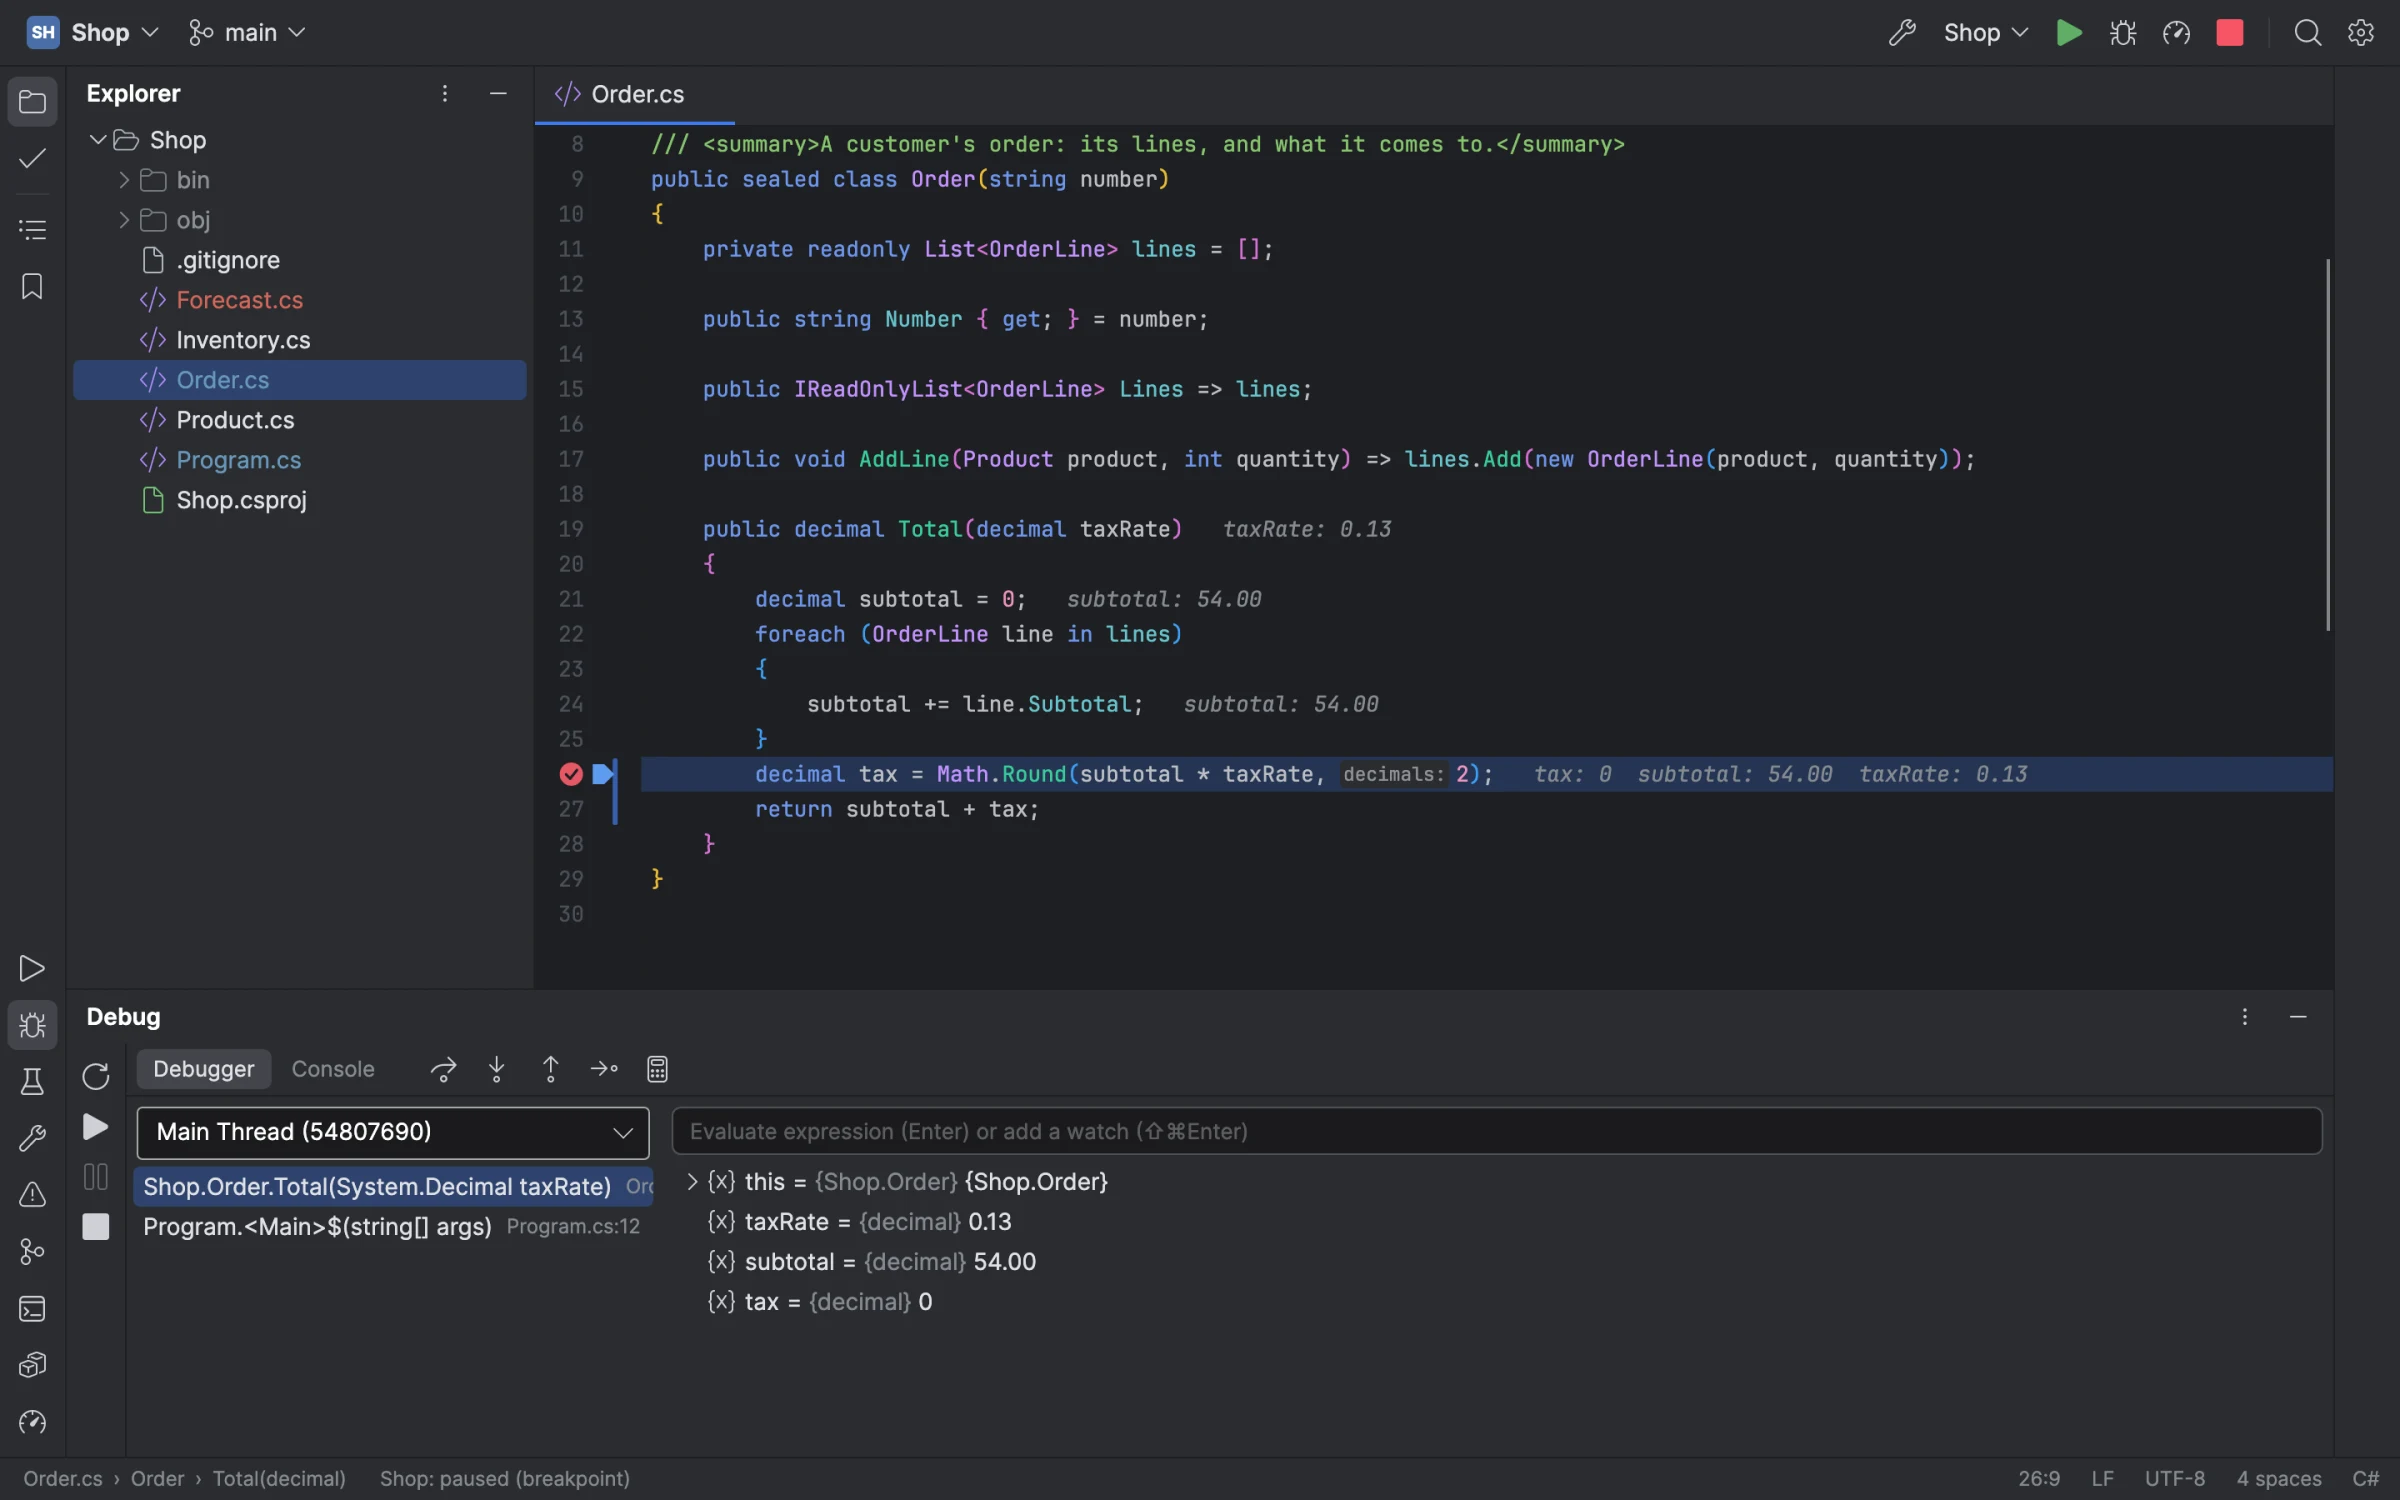Viewport: 2400px width, 1500px height.
Task: Open Shop.csproj in the Explorer
Action: click(x=300, y=500)
